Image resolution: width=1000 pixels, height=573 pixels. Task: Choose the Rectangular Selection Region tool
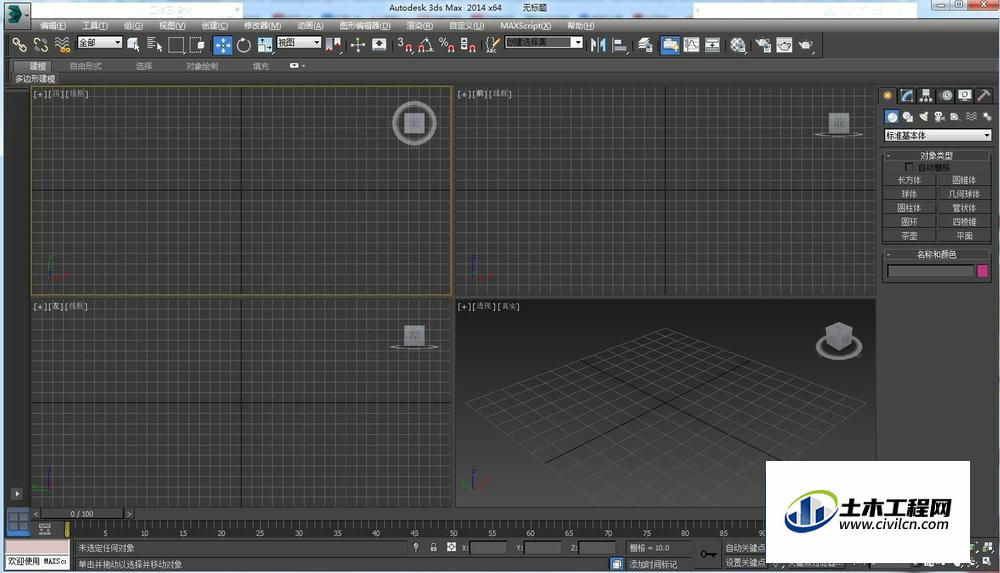(176, 45)
